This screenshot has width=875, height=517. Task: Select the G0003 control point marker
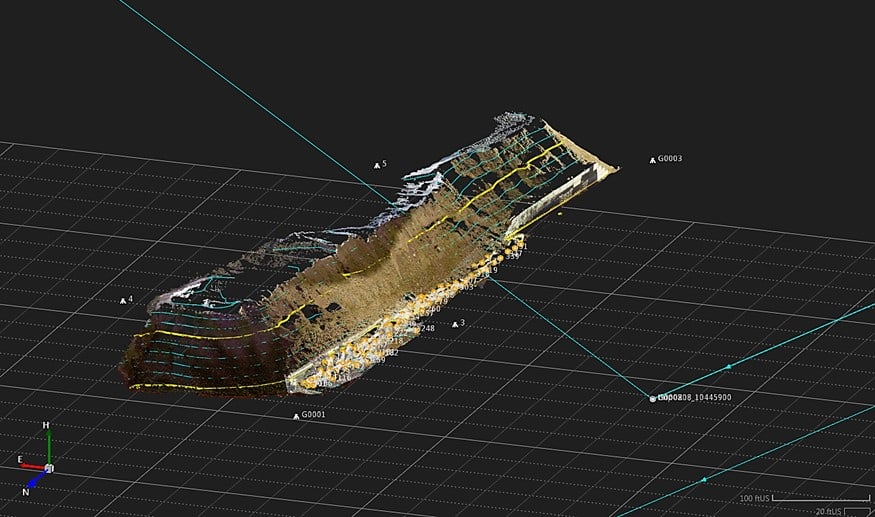pyautogui.click(x=652, y=160)
